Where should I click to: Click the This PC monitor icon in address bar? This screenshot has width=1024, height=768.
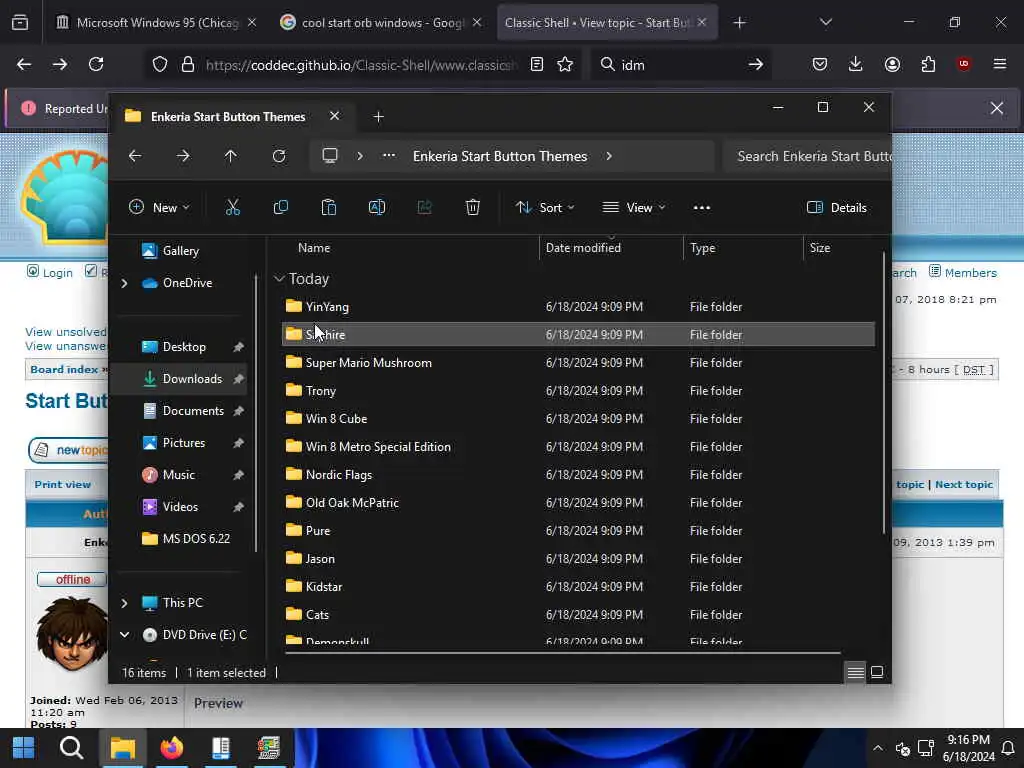[330, 156]
